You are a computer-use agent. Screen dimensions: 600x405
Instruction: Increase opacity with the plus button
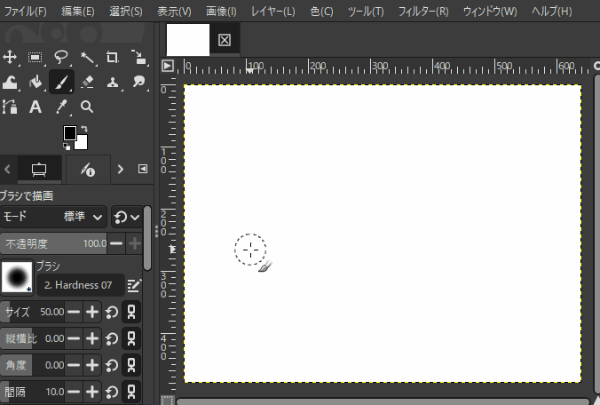tap(135, 243)
